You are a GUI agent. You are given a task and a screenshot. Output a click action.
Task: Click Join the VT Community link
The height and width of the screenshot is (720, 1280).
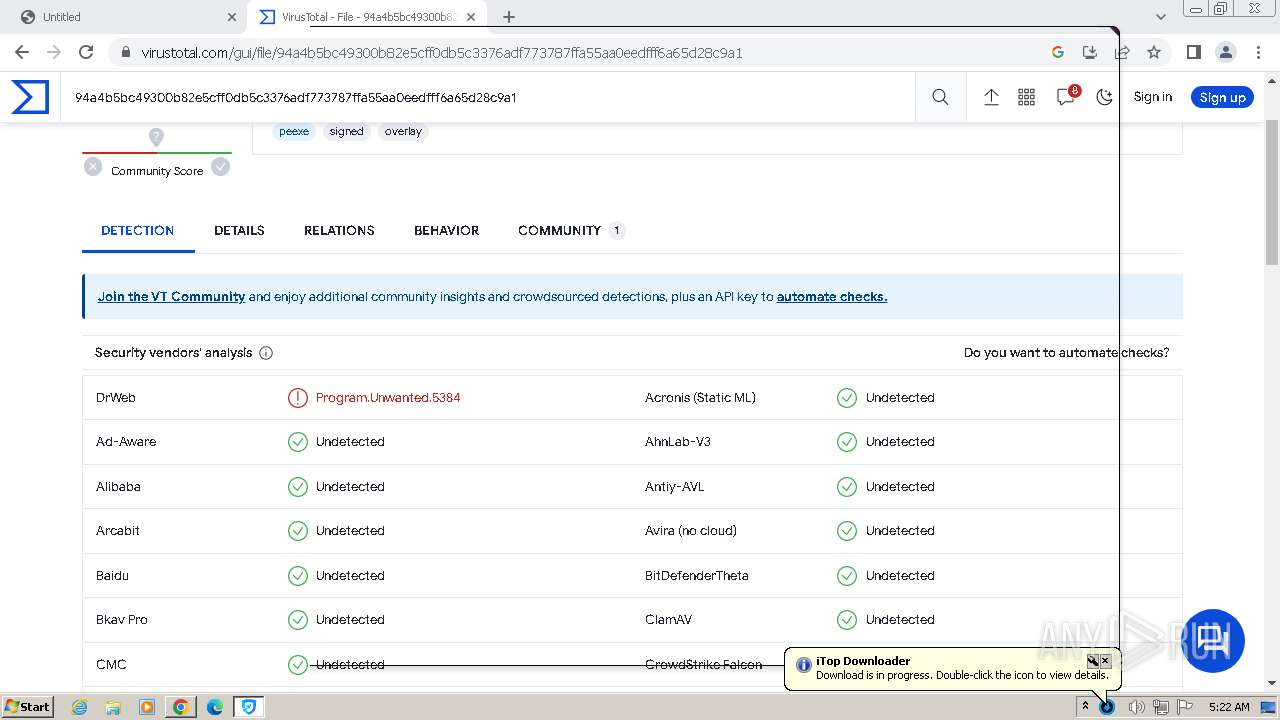[x=171, y=297]
